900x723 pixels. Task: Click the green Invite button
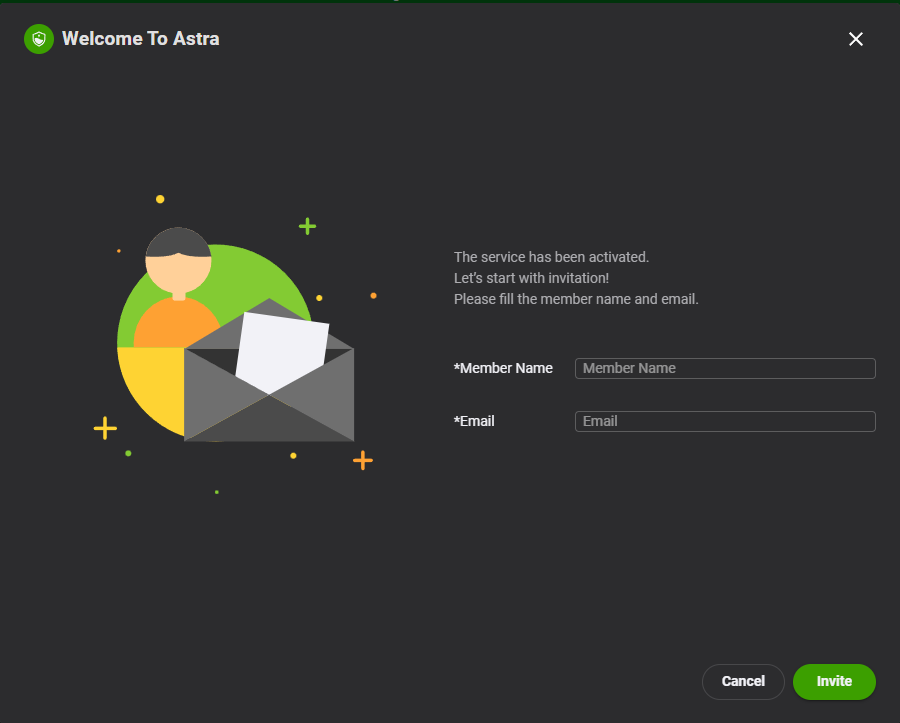834,682
